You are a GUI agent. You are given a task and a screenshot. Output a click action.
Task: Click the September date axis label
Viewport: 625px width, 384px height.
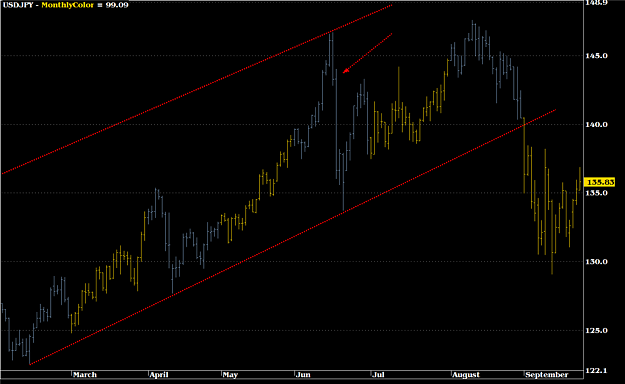[546, 375]
